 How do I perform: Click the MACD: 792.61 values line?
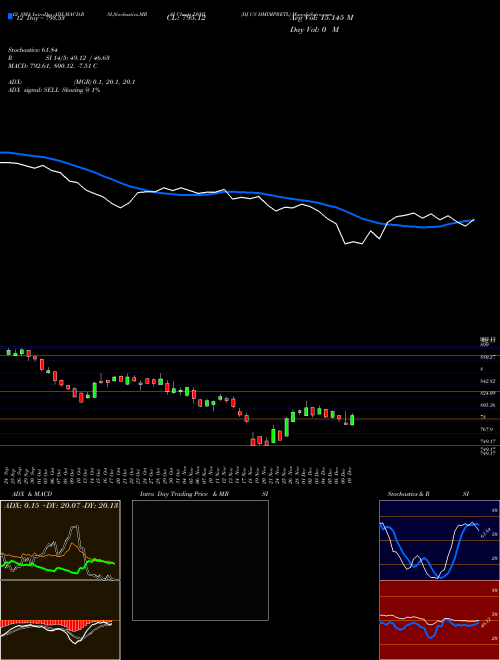click(x=53, y=66)
